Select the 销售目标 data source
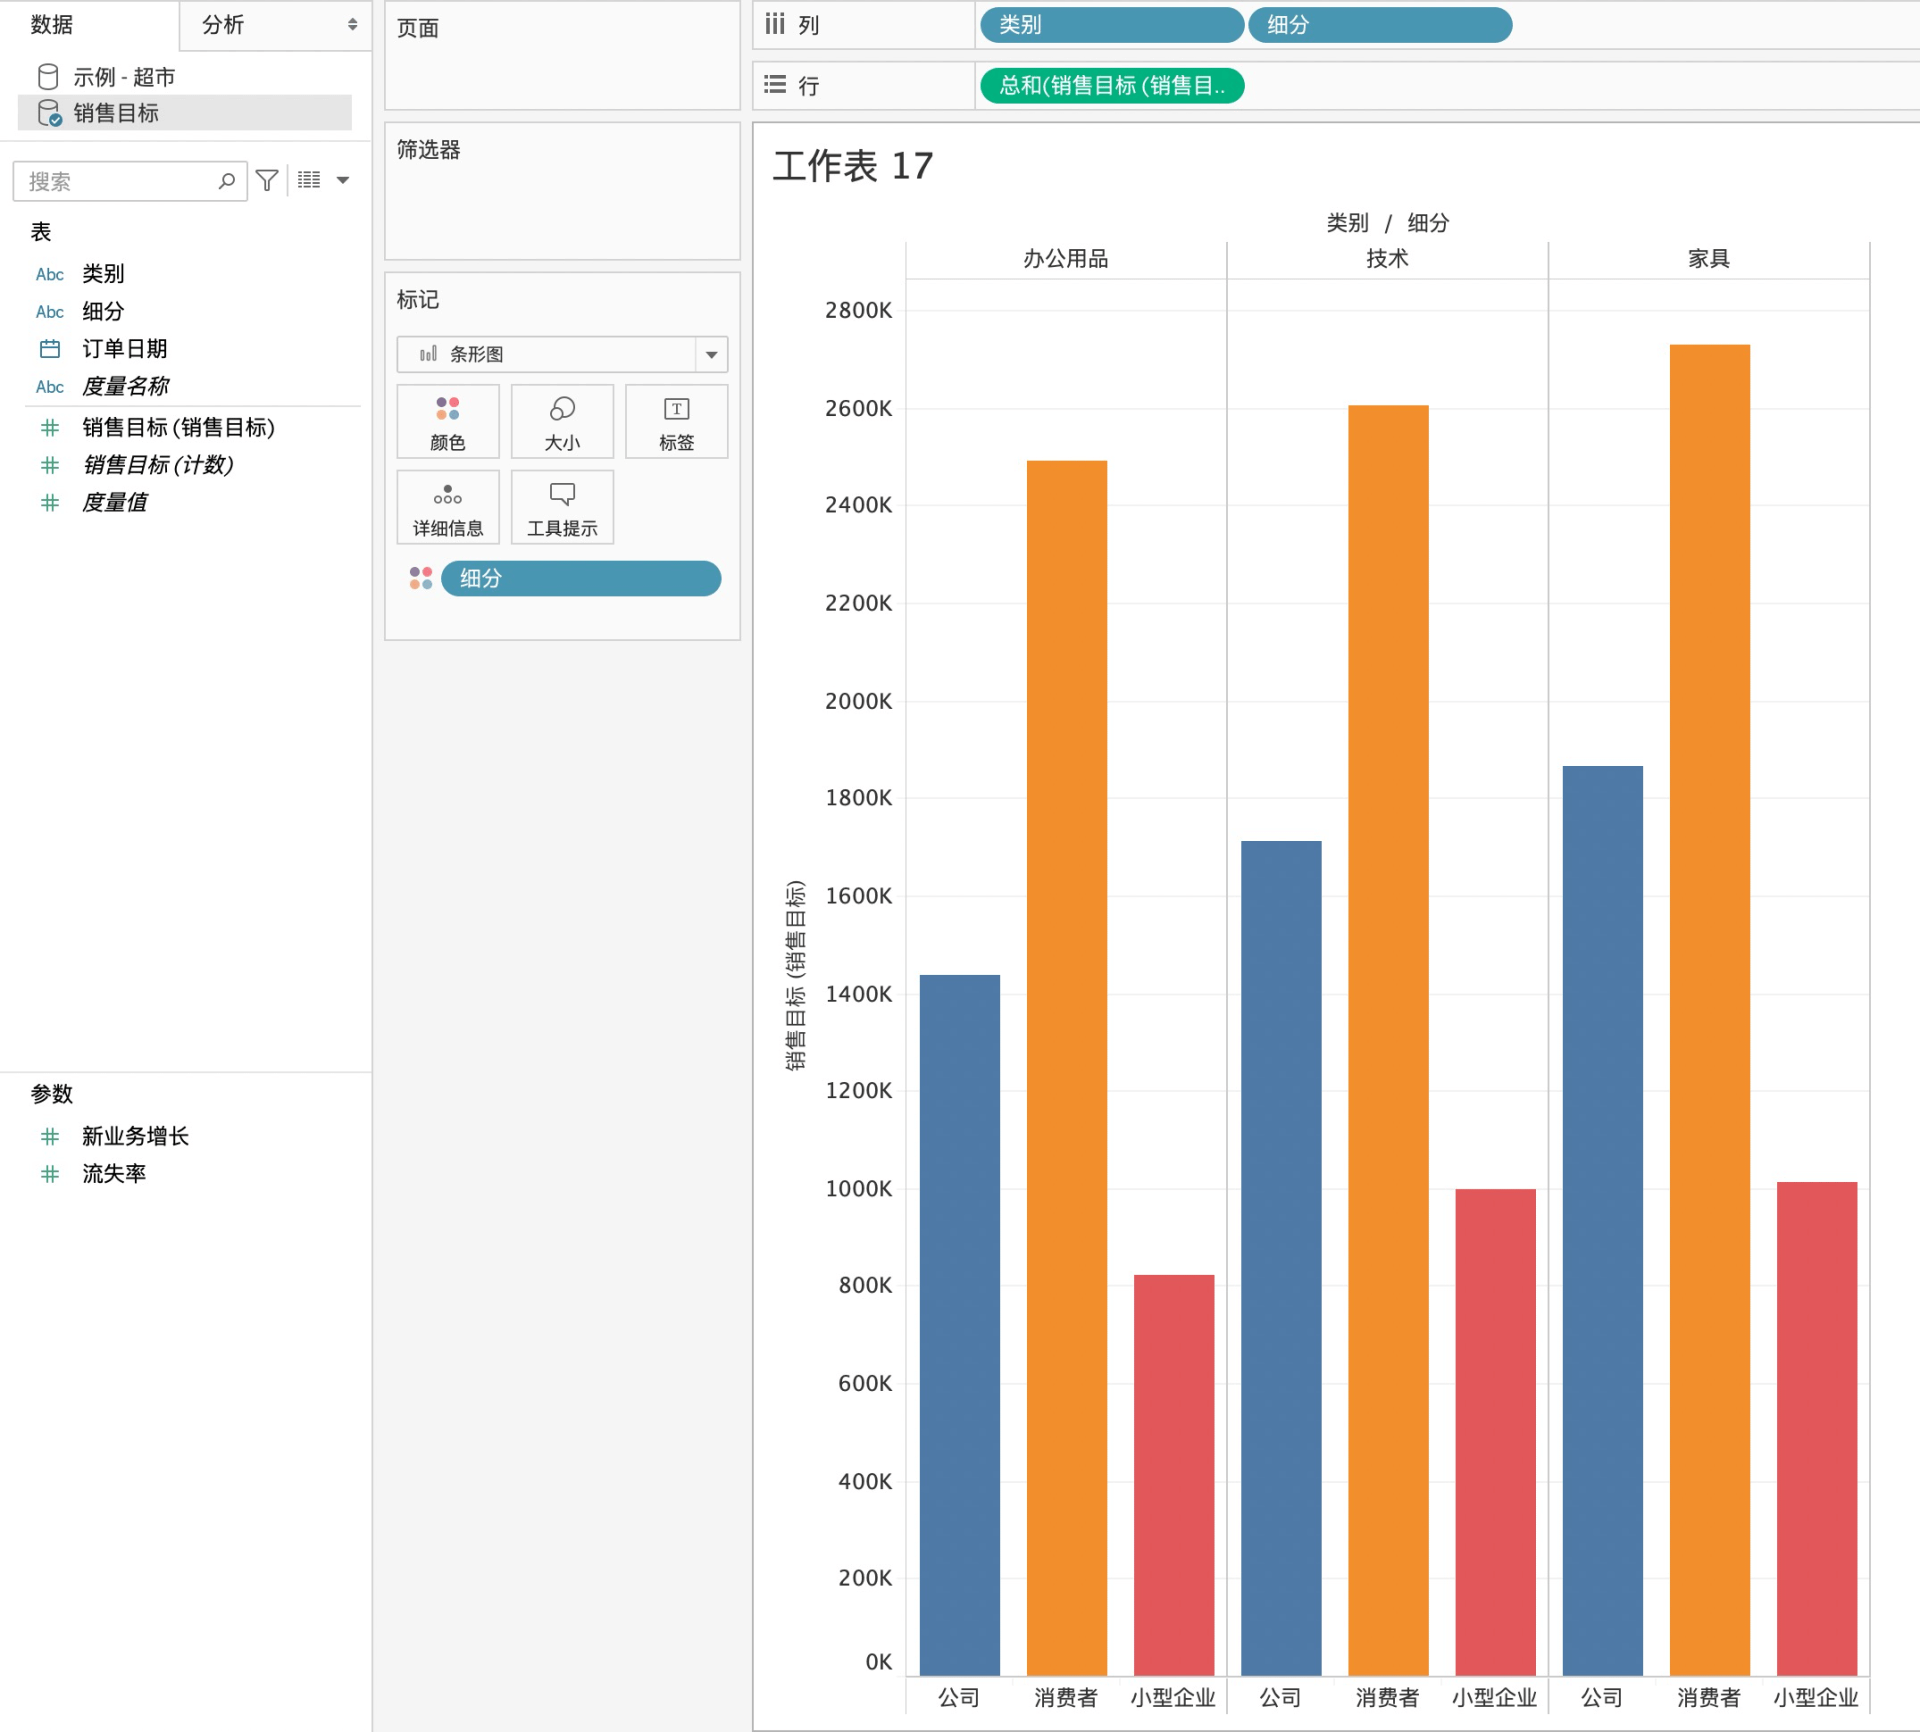This screenshot has height=1732, width=1920. [116, 113]
